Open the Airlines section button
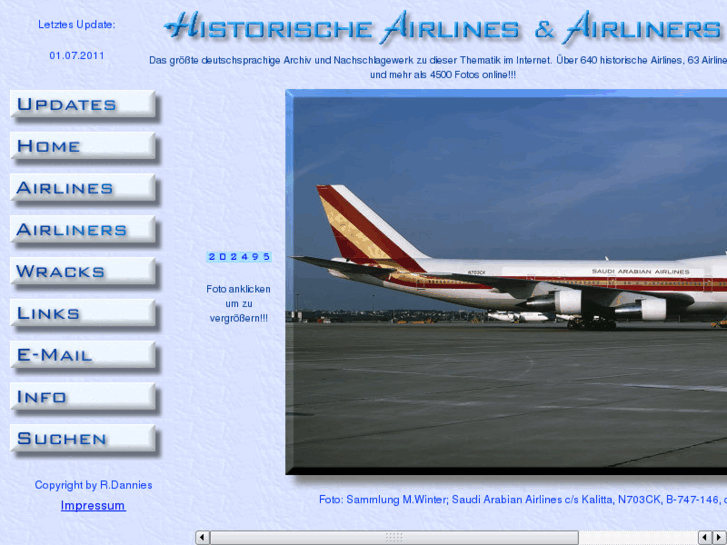Viewport: 727px width, 545px height. (x=84, y=188)
